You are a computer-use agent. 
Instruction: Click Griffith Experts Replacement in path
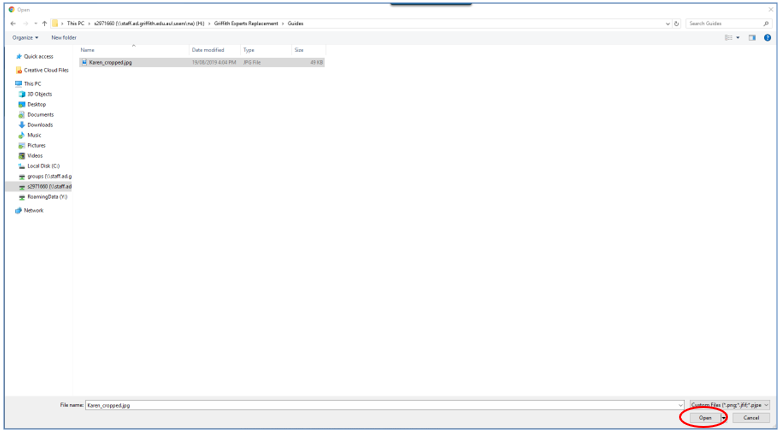coord(238,23)
